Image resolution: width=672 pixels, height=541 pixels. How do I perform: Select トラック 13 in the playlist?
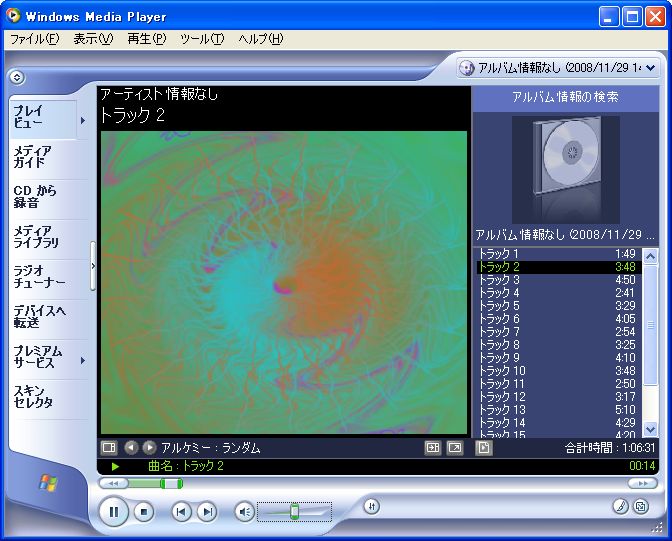(559, 410)
